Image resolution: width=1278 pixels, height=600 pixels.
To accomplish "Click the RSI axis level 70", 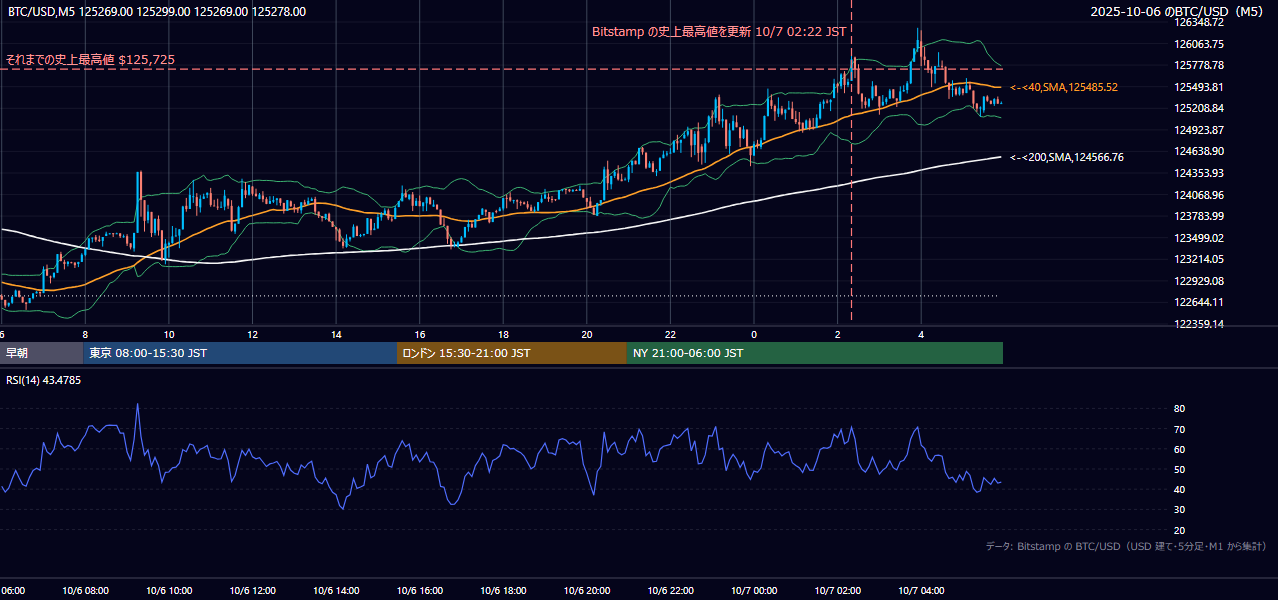I will click(1179, 429).
